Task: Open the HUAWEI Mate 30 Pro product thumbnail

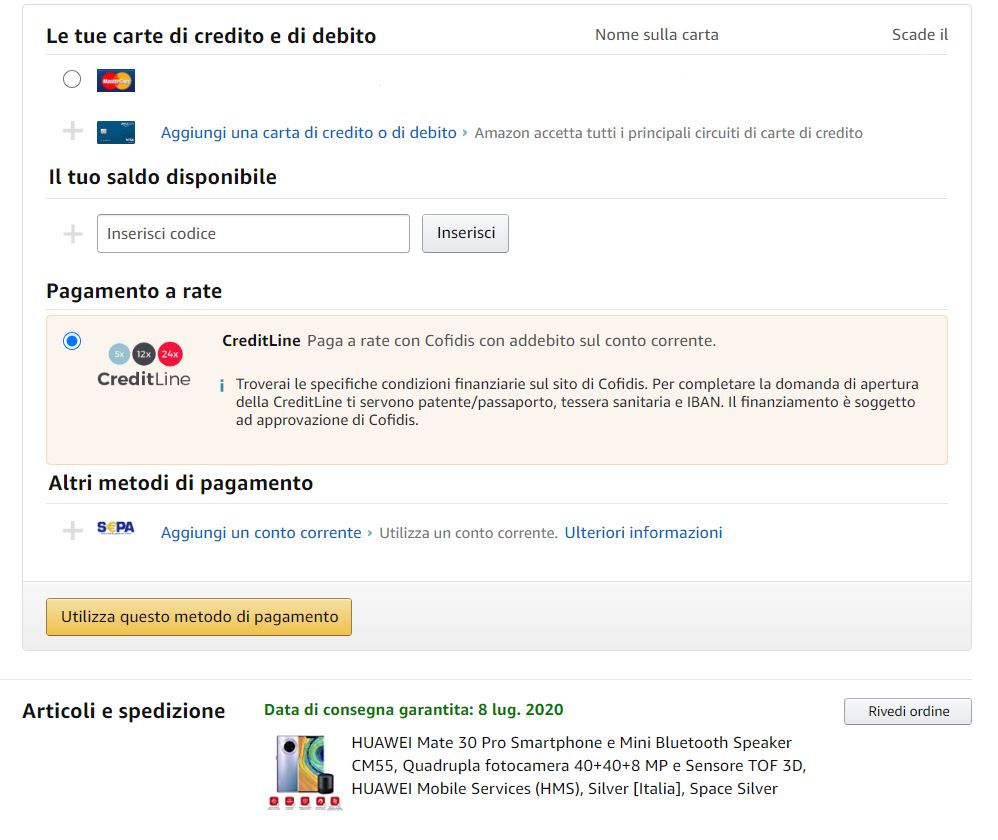Action: 306,772
